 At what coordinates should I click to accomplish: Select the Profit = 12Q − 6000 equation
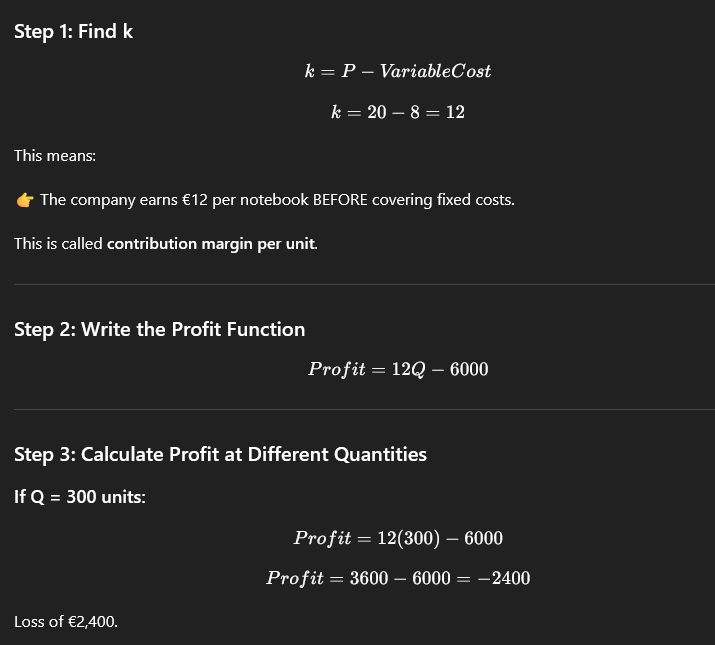(x=397, y=369)
